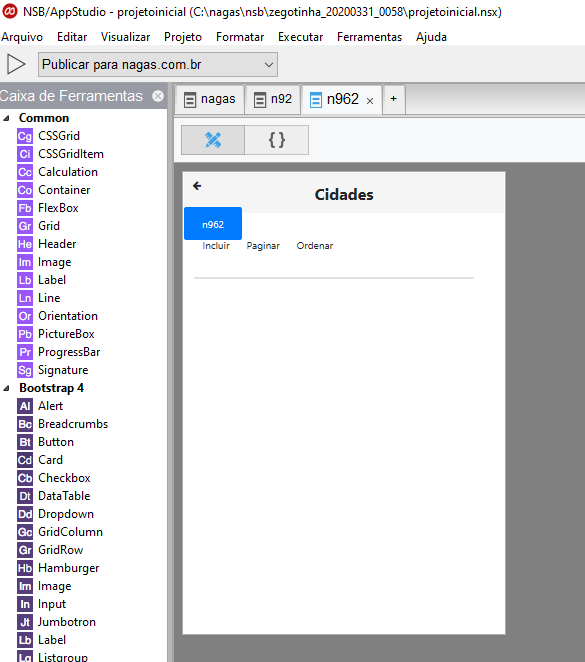Switch to the design view pencil-ruler icon
Viewport: 585px width, 662px height.
click(x=213, y=140)
